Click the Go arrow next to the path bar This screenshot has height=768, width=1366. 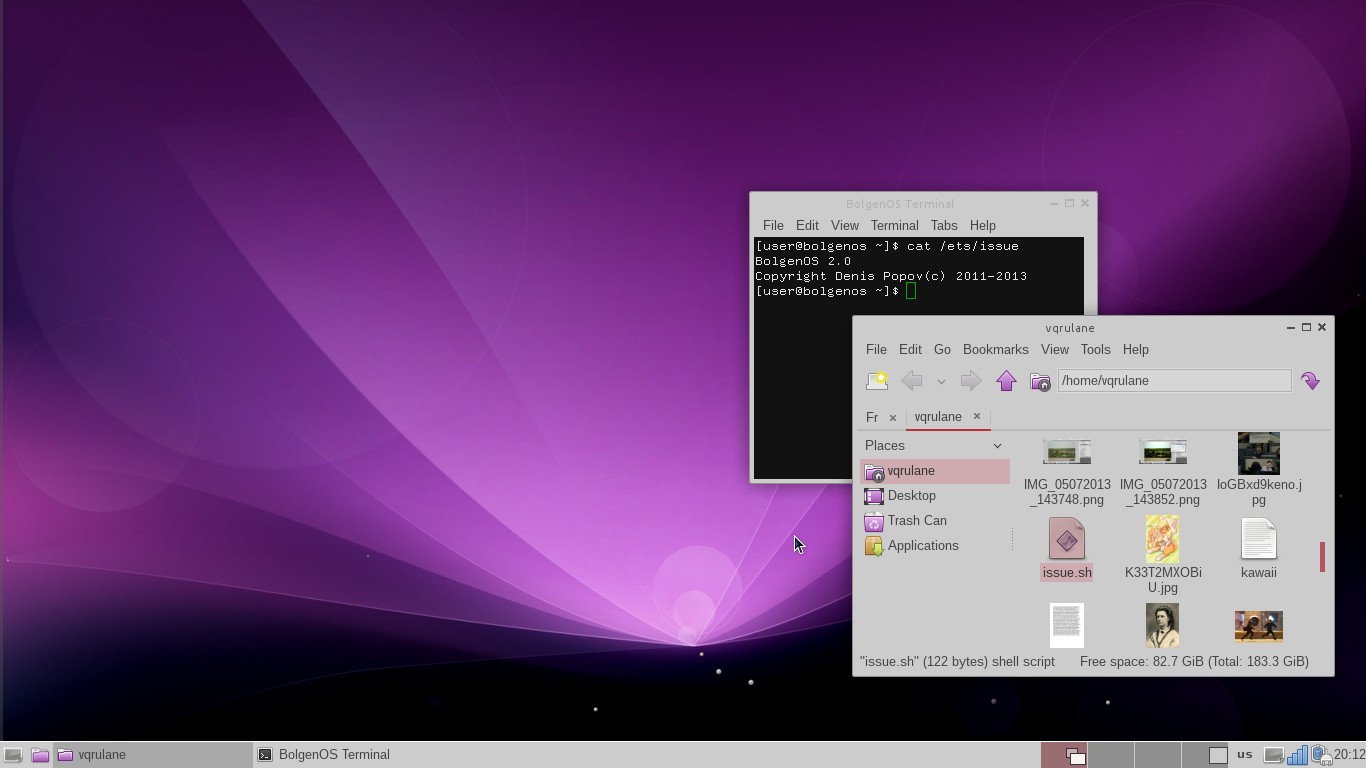(1310, 381)
